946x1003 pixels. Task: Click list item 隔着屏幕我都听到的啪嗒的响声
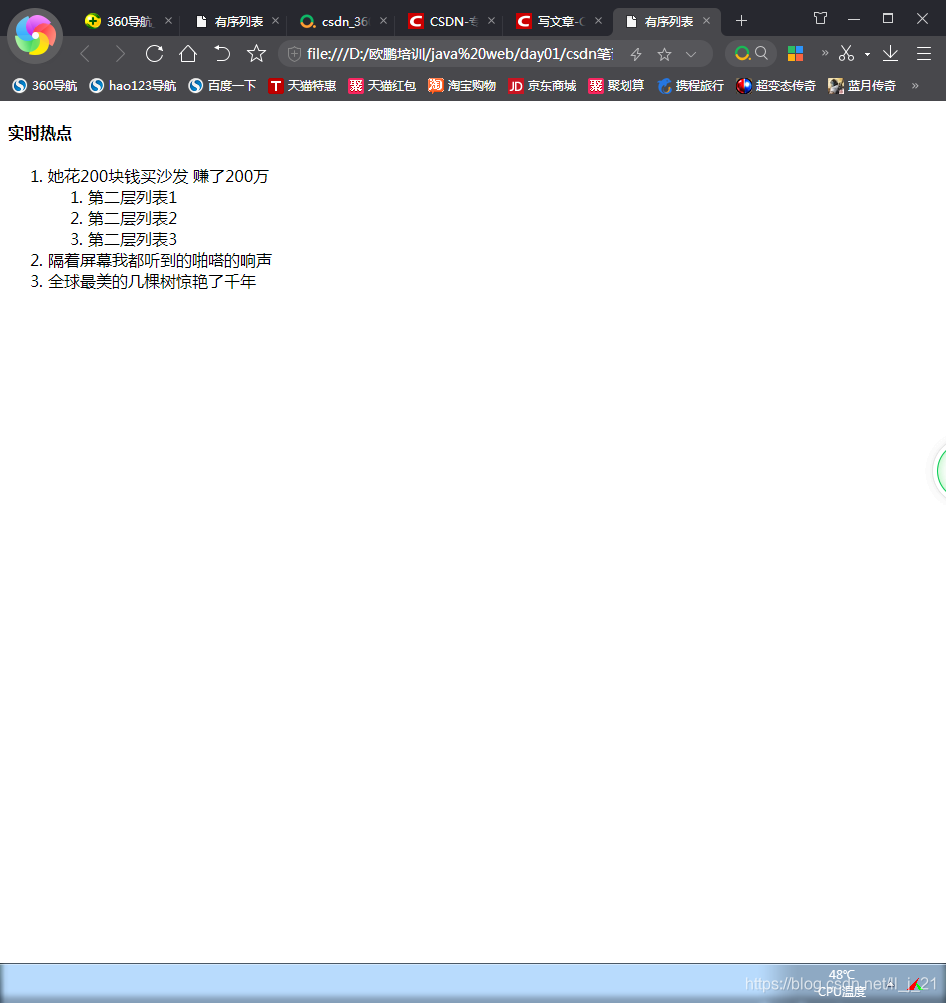pos(160,260)
